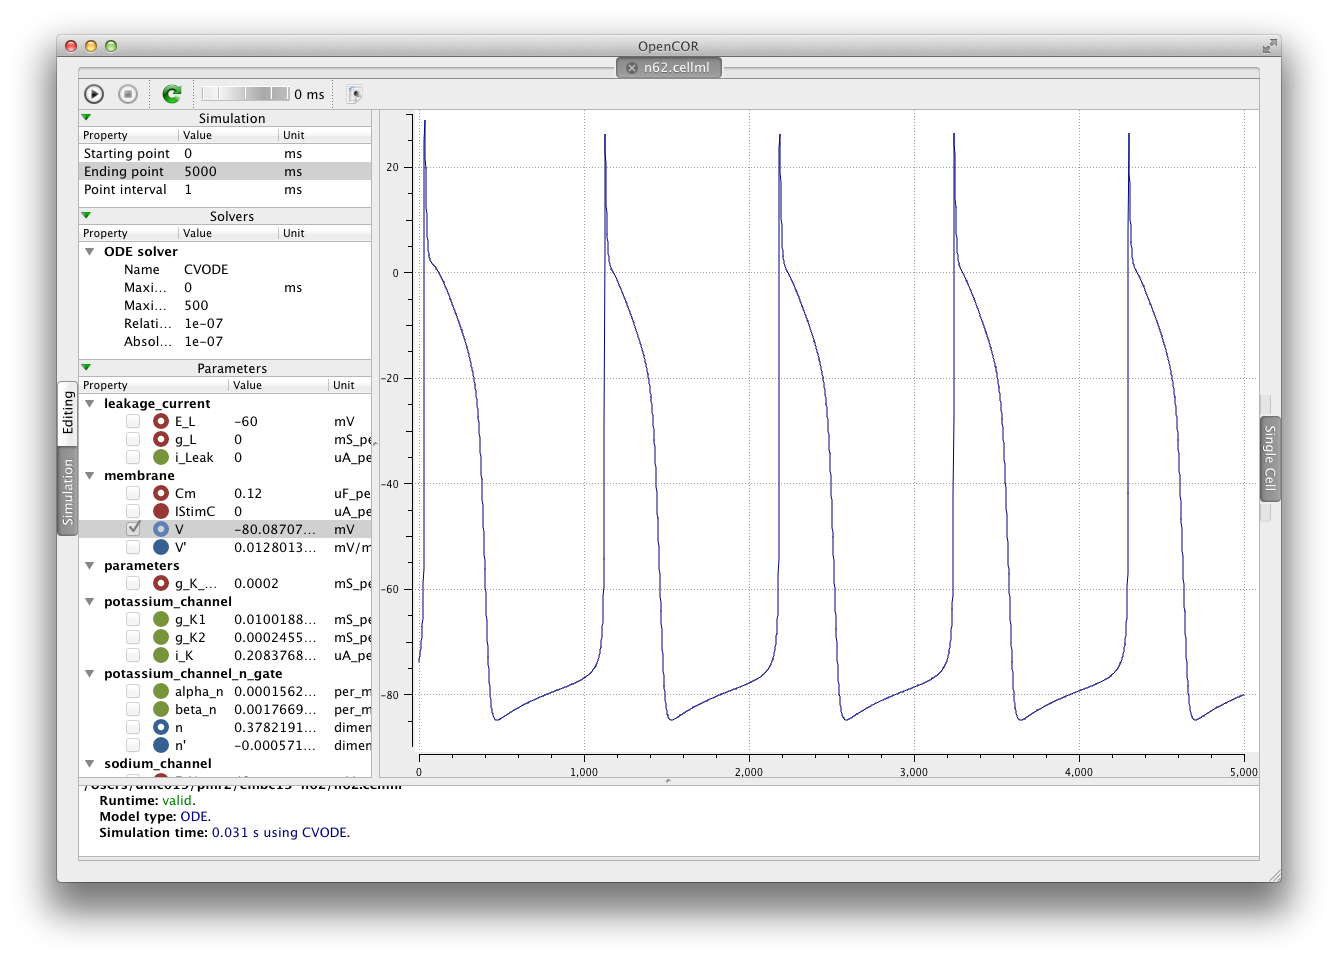1338x961 pixels.
Task: Click the green circle icon beside i_Leak
Action: (161, 458)
